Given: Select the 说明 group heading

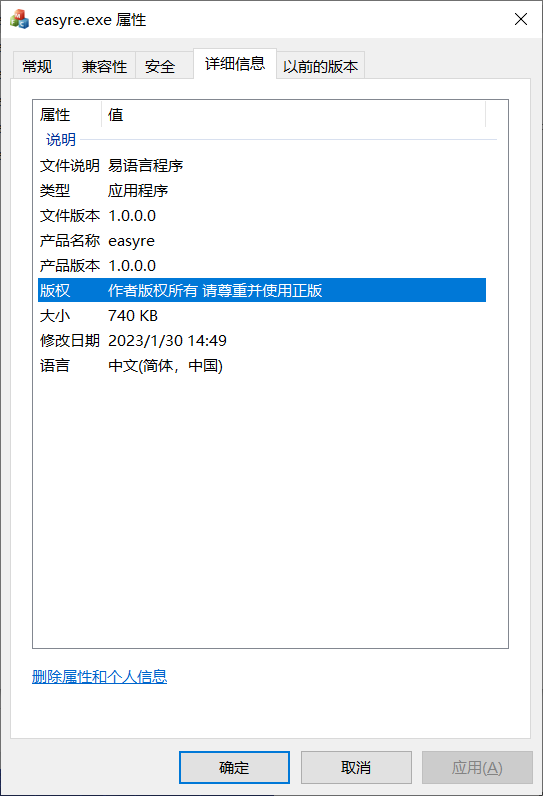Looking at the screenshot, I should 61,140.
